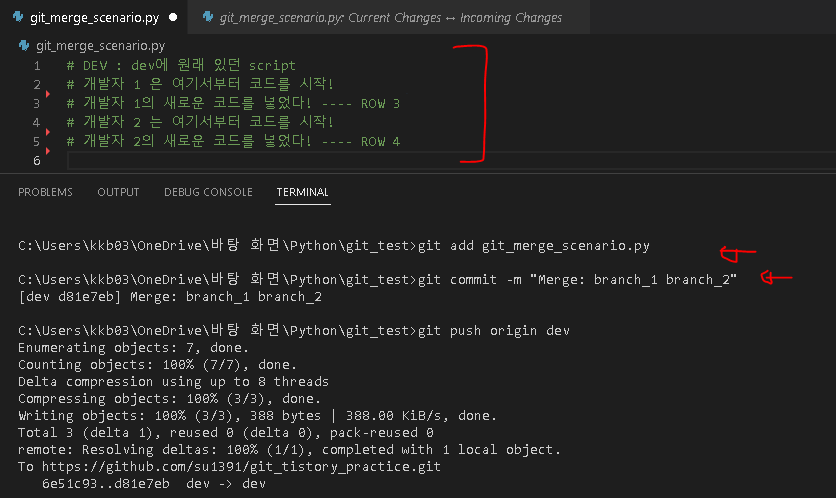This screenshot has width=836, height=498.
Task: Click 'Total 3 (delta 1), reused 0' line
Action: (x=226, y=432)
